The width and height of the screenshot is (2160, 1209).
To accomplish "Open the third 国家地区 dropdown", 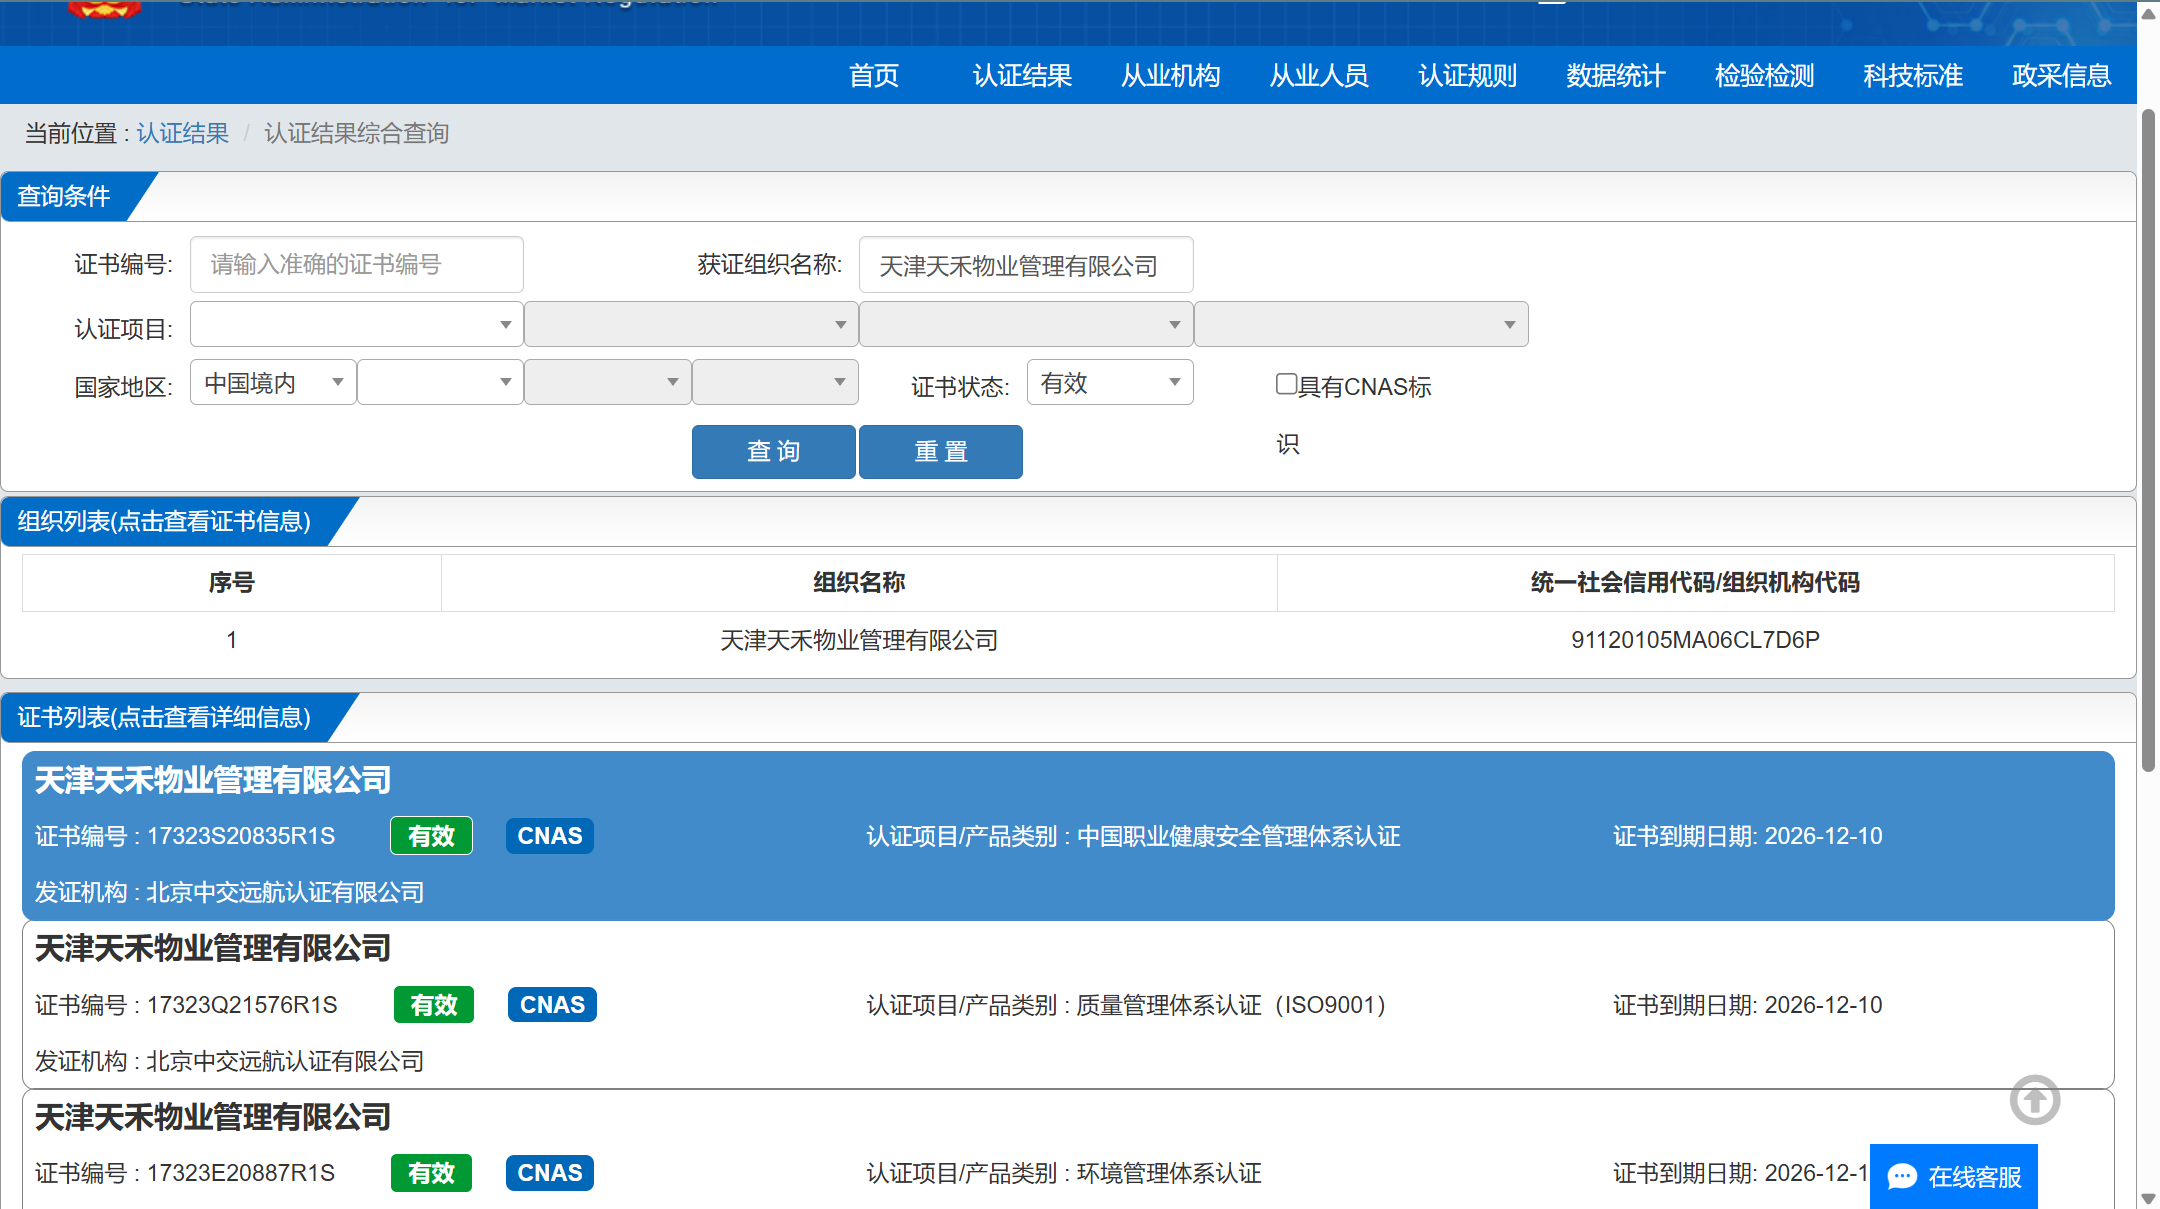I will click(608, 382).
